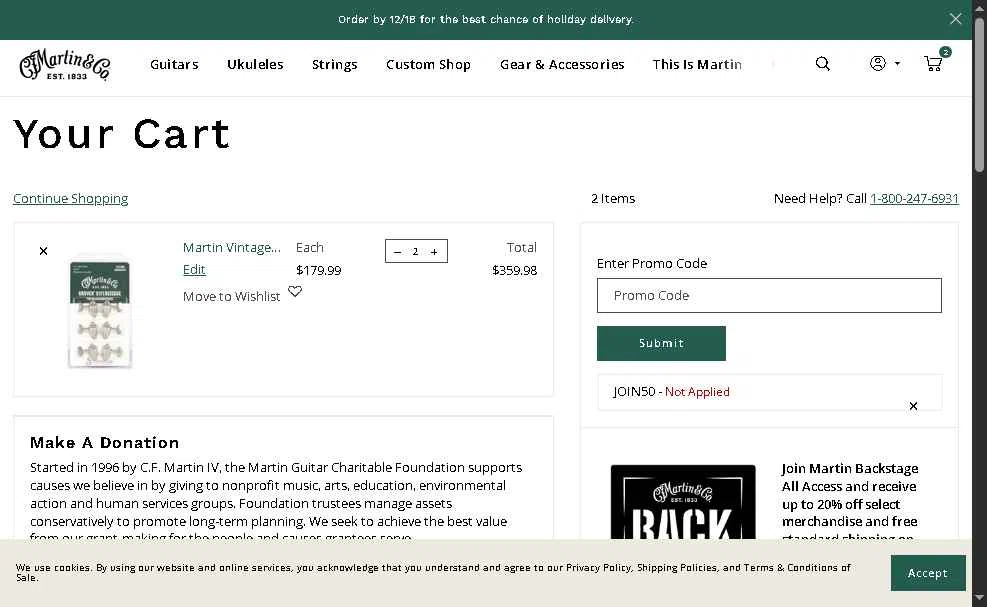Focus the Promo Code input field
Screen dimensions: 987x607
point(769,295)
